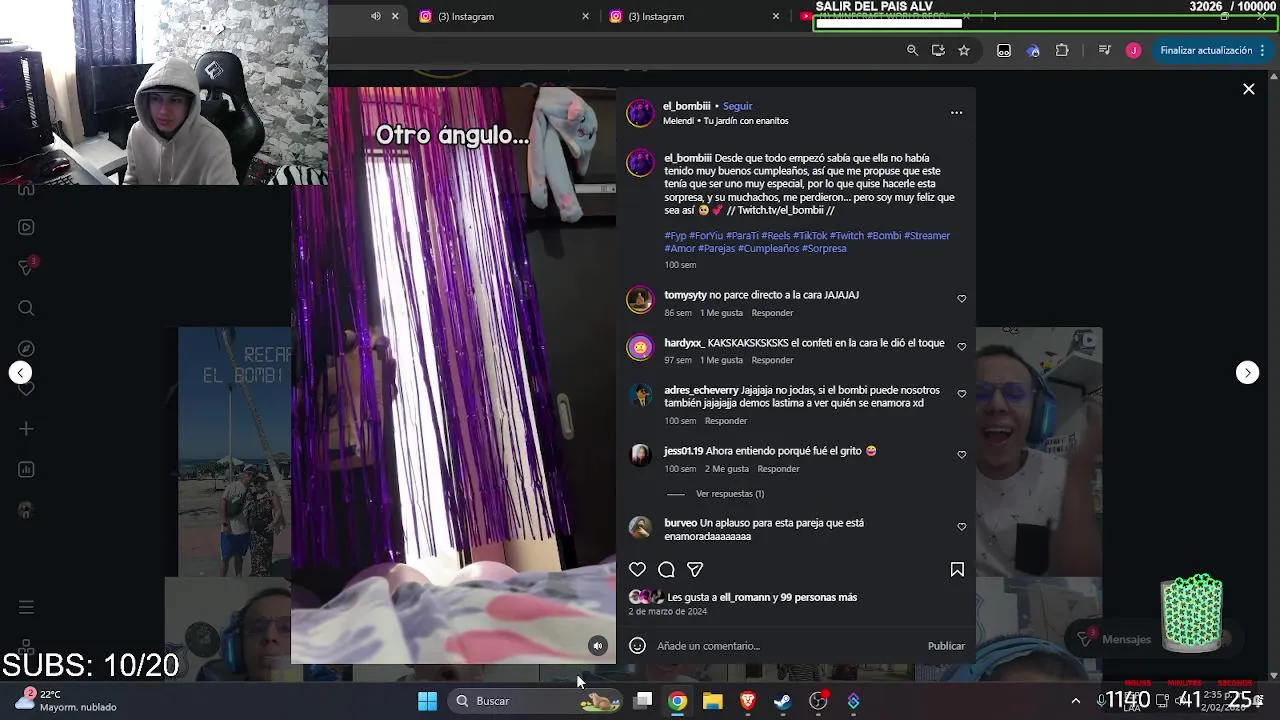
Task: Close the post viewer with the X
Action: point(1249,89)
